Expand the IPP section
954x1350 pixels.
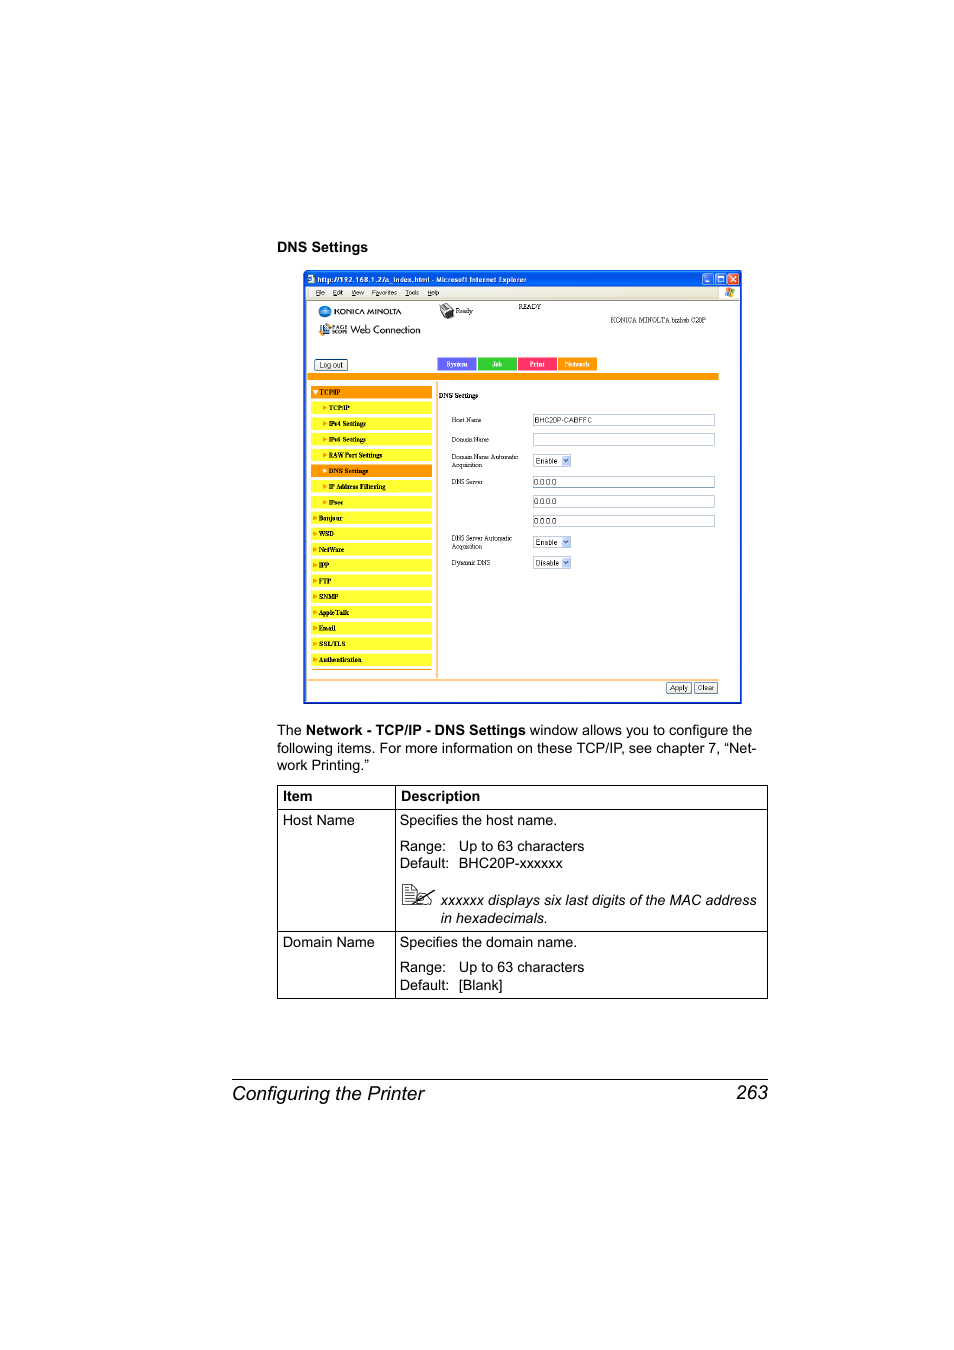click(x=371, y=565)
